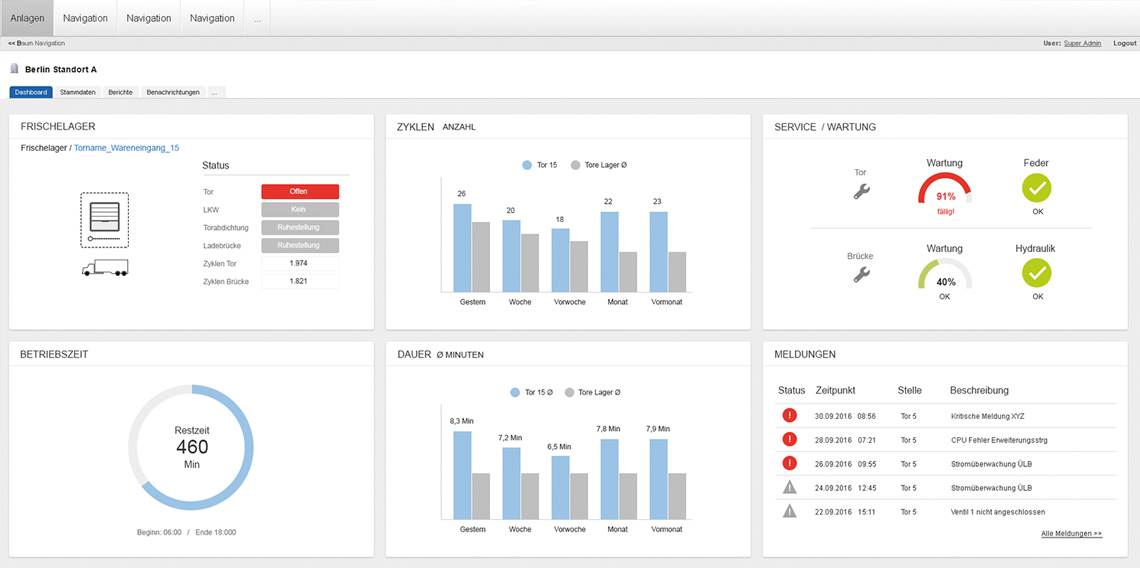
Task: Click red alert icon for Kritische Meldung XYZ
Action: [789, 415]
